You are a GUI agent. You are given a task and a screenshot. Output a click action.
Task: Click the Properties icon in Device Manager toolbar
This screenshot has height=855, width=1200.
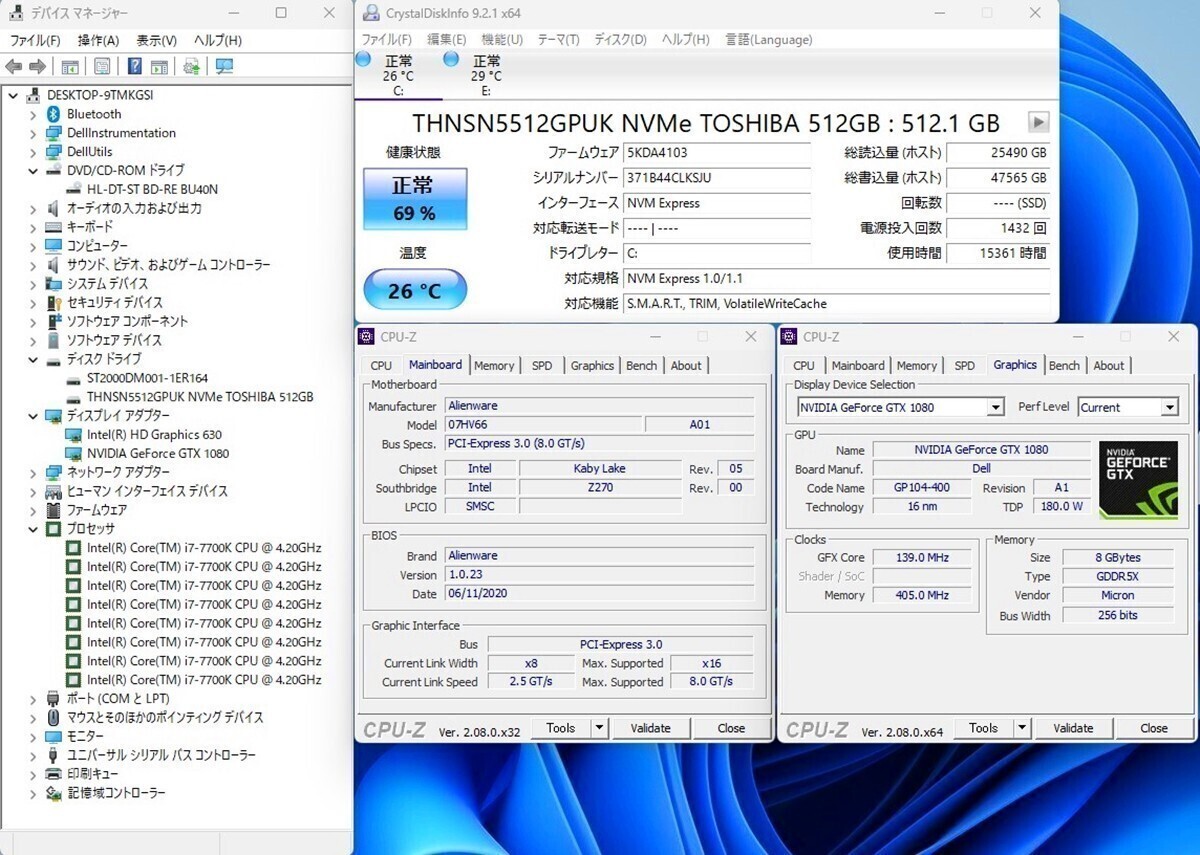[x=101, y=66]
